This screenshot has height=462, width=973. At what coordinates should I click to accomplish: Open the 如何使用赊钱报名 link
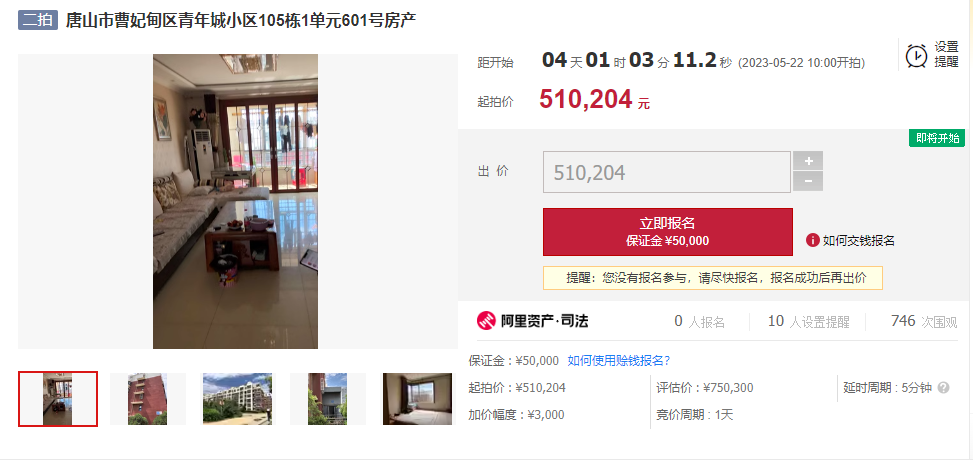pyautogui.click(x=619, y=360)
